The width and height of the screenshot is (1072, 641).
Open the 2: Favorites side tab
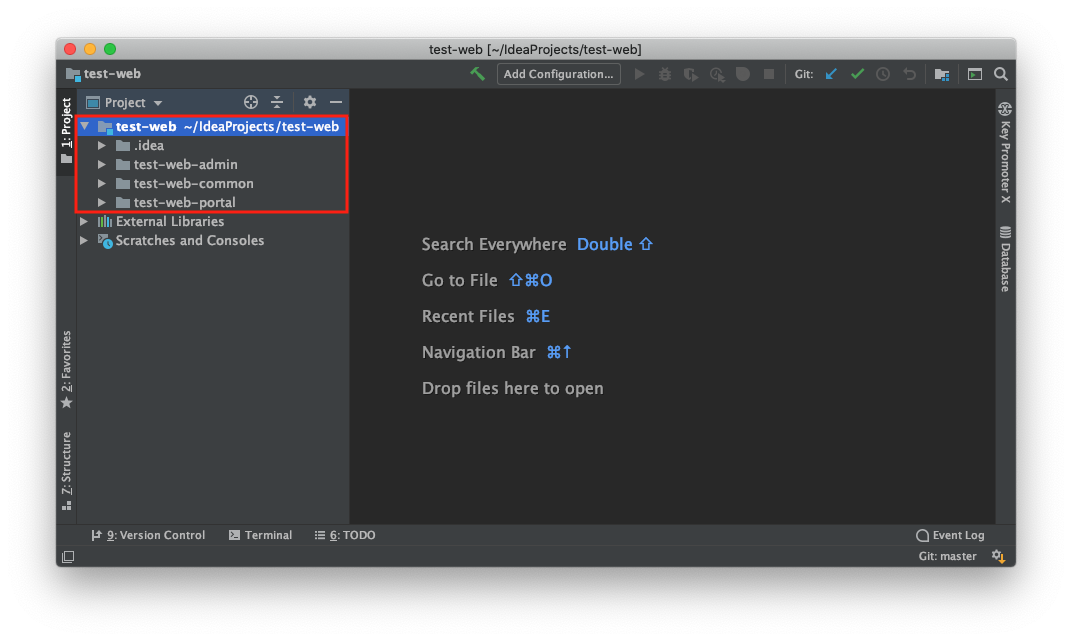[66, 370]
